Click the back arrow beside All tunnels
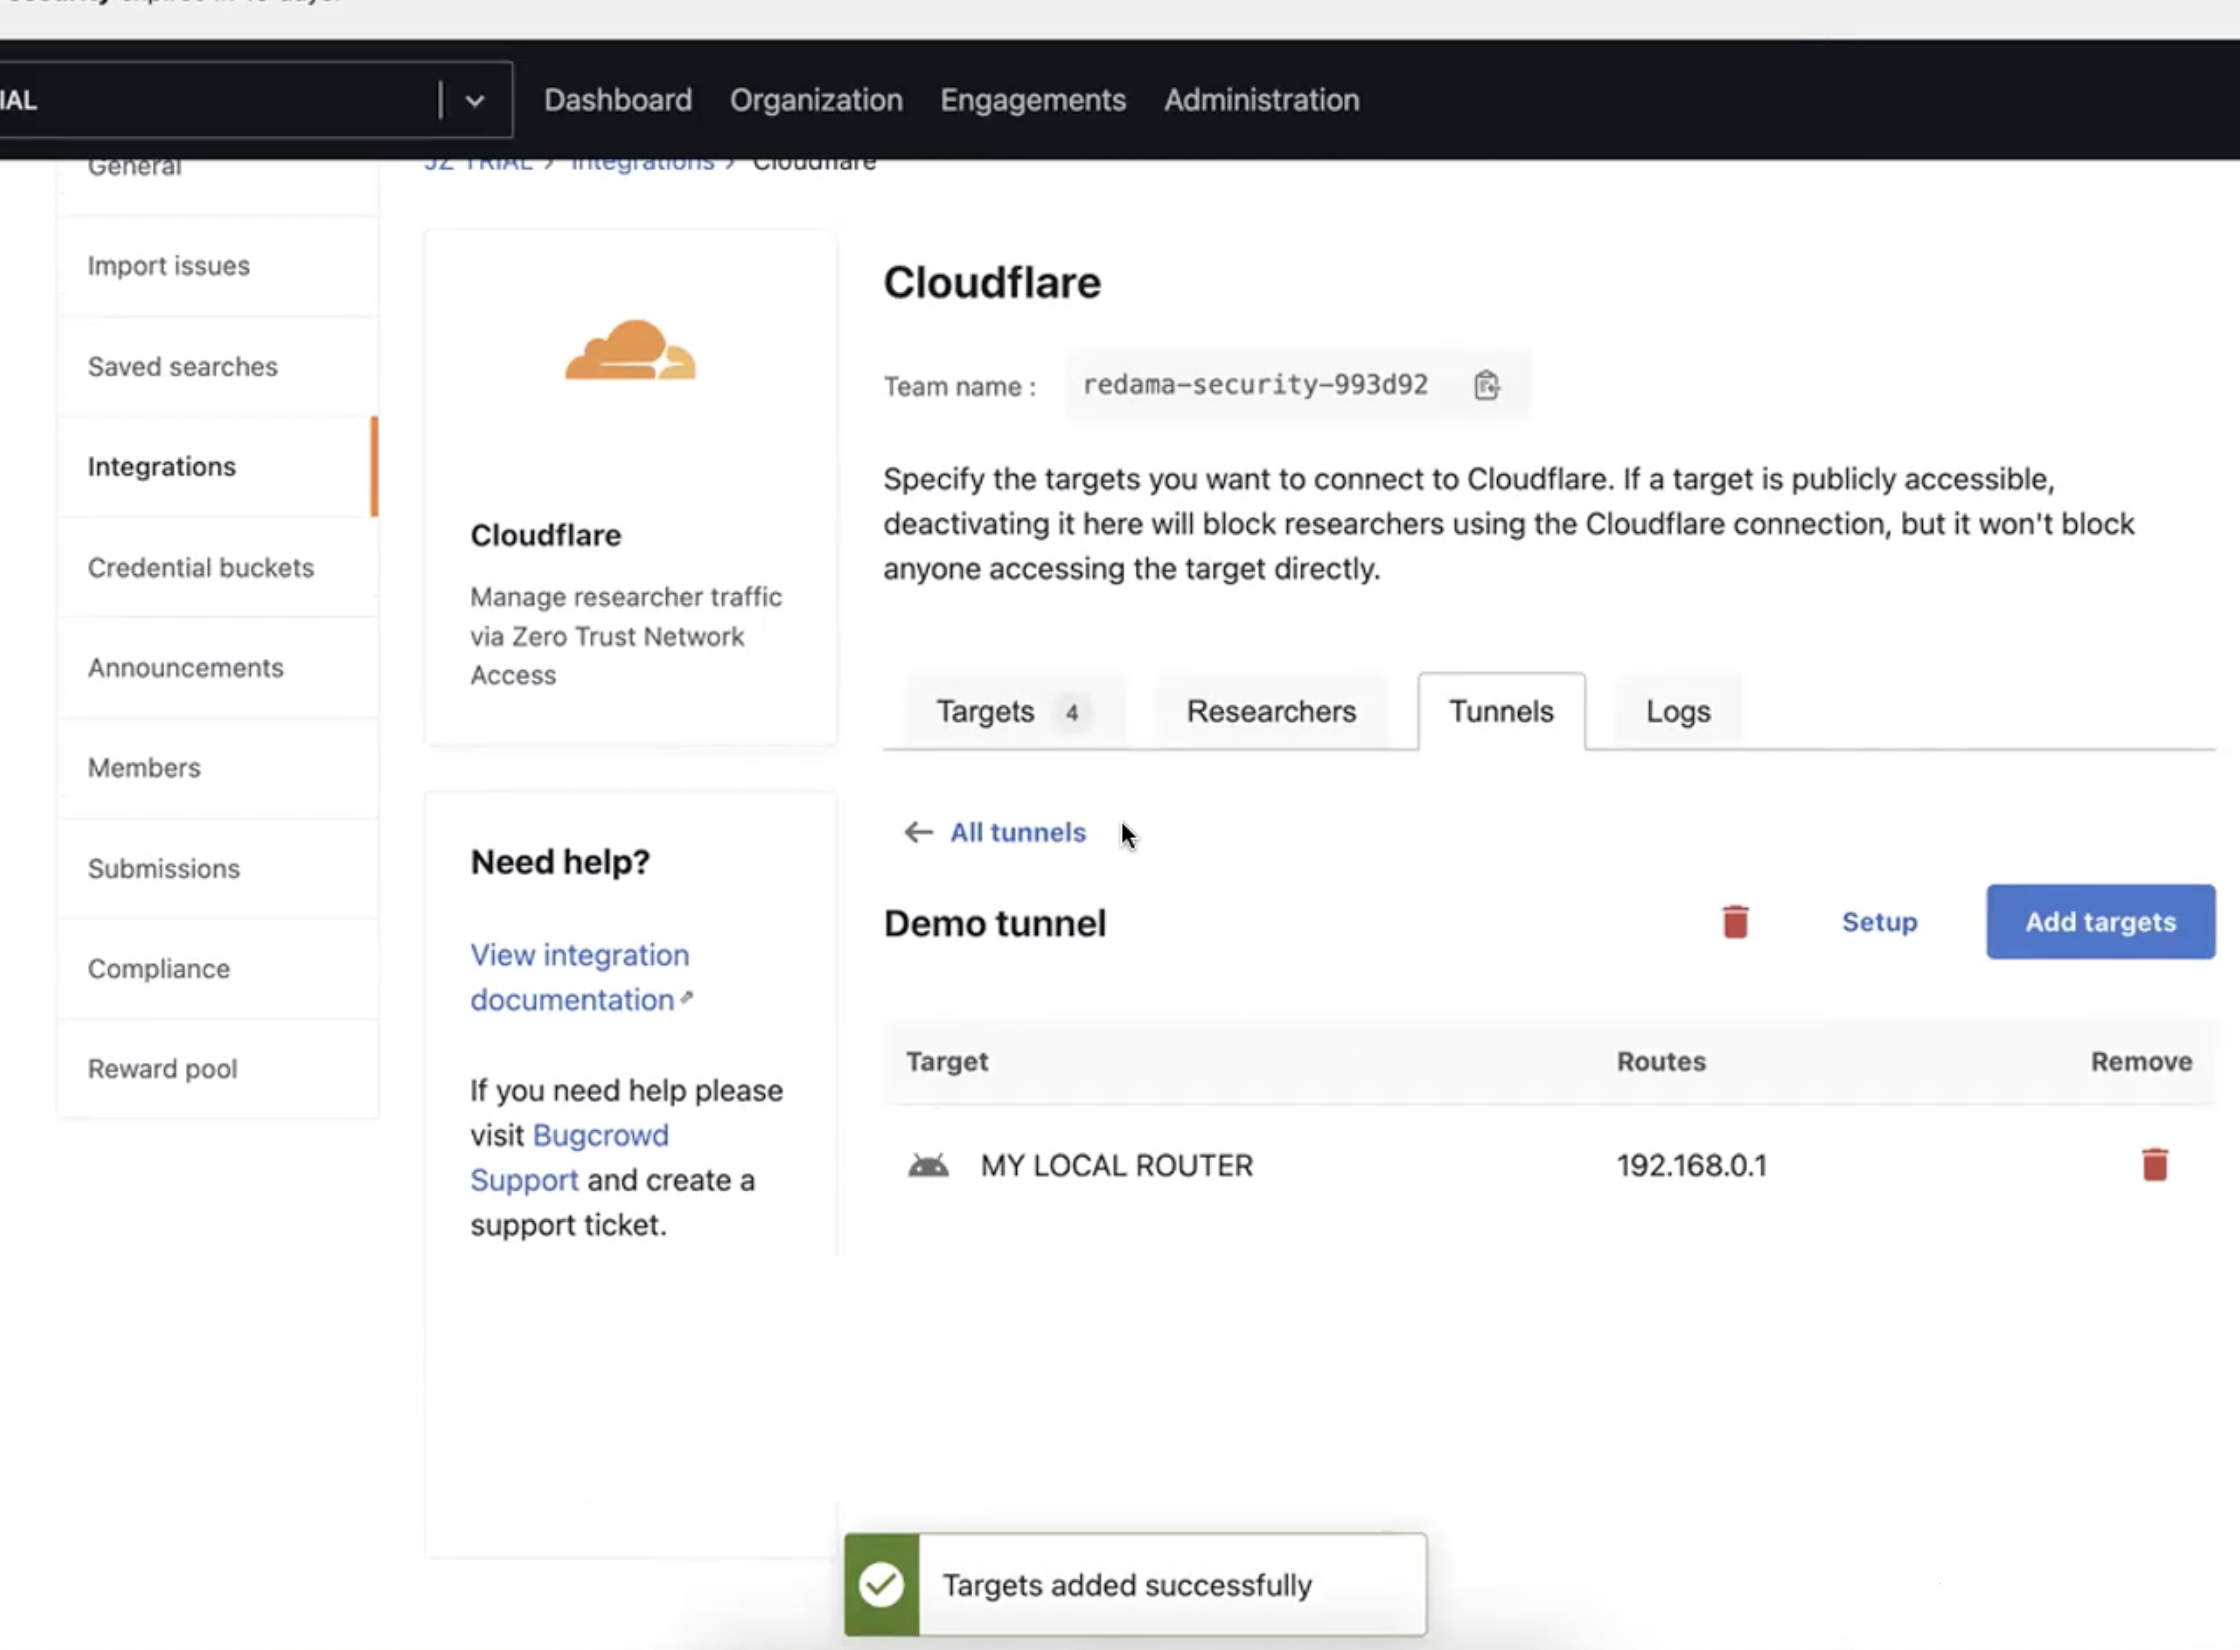 pos(918,832)
